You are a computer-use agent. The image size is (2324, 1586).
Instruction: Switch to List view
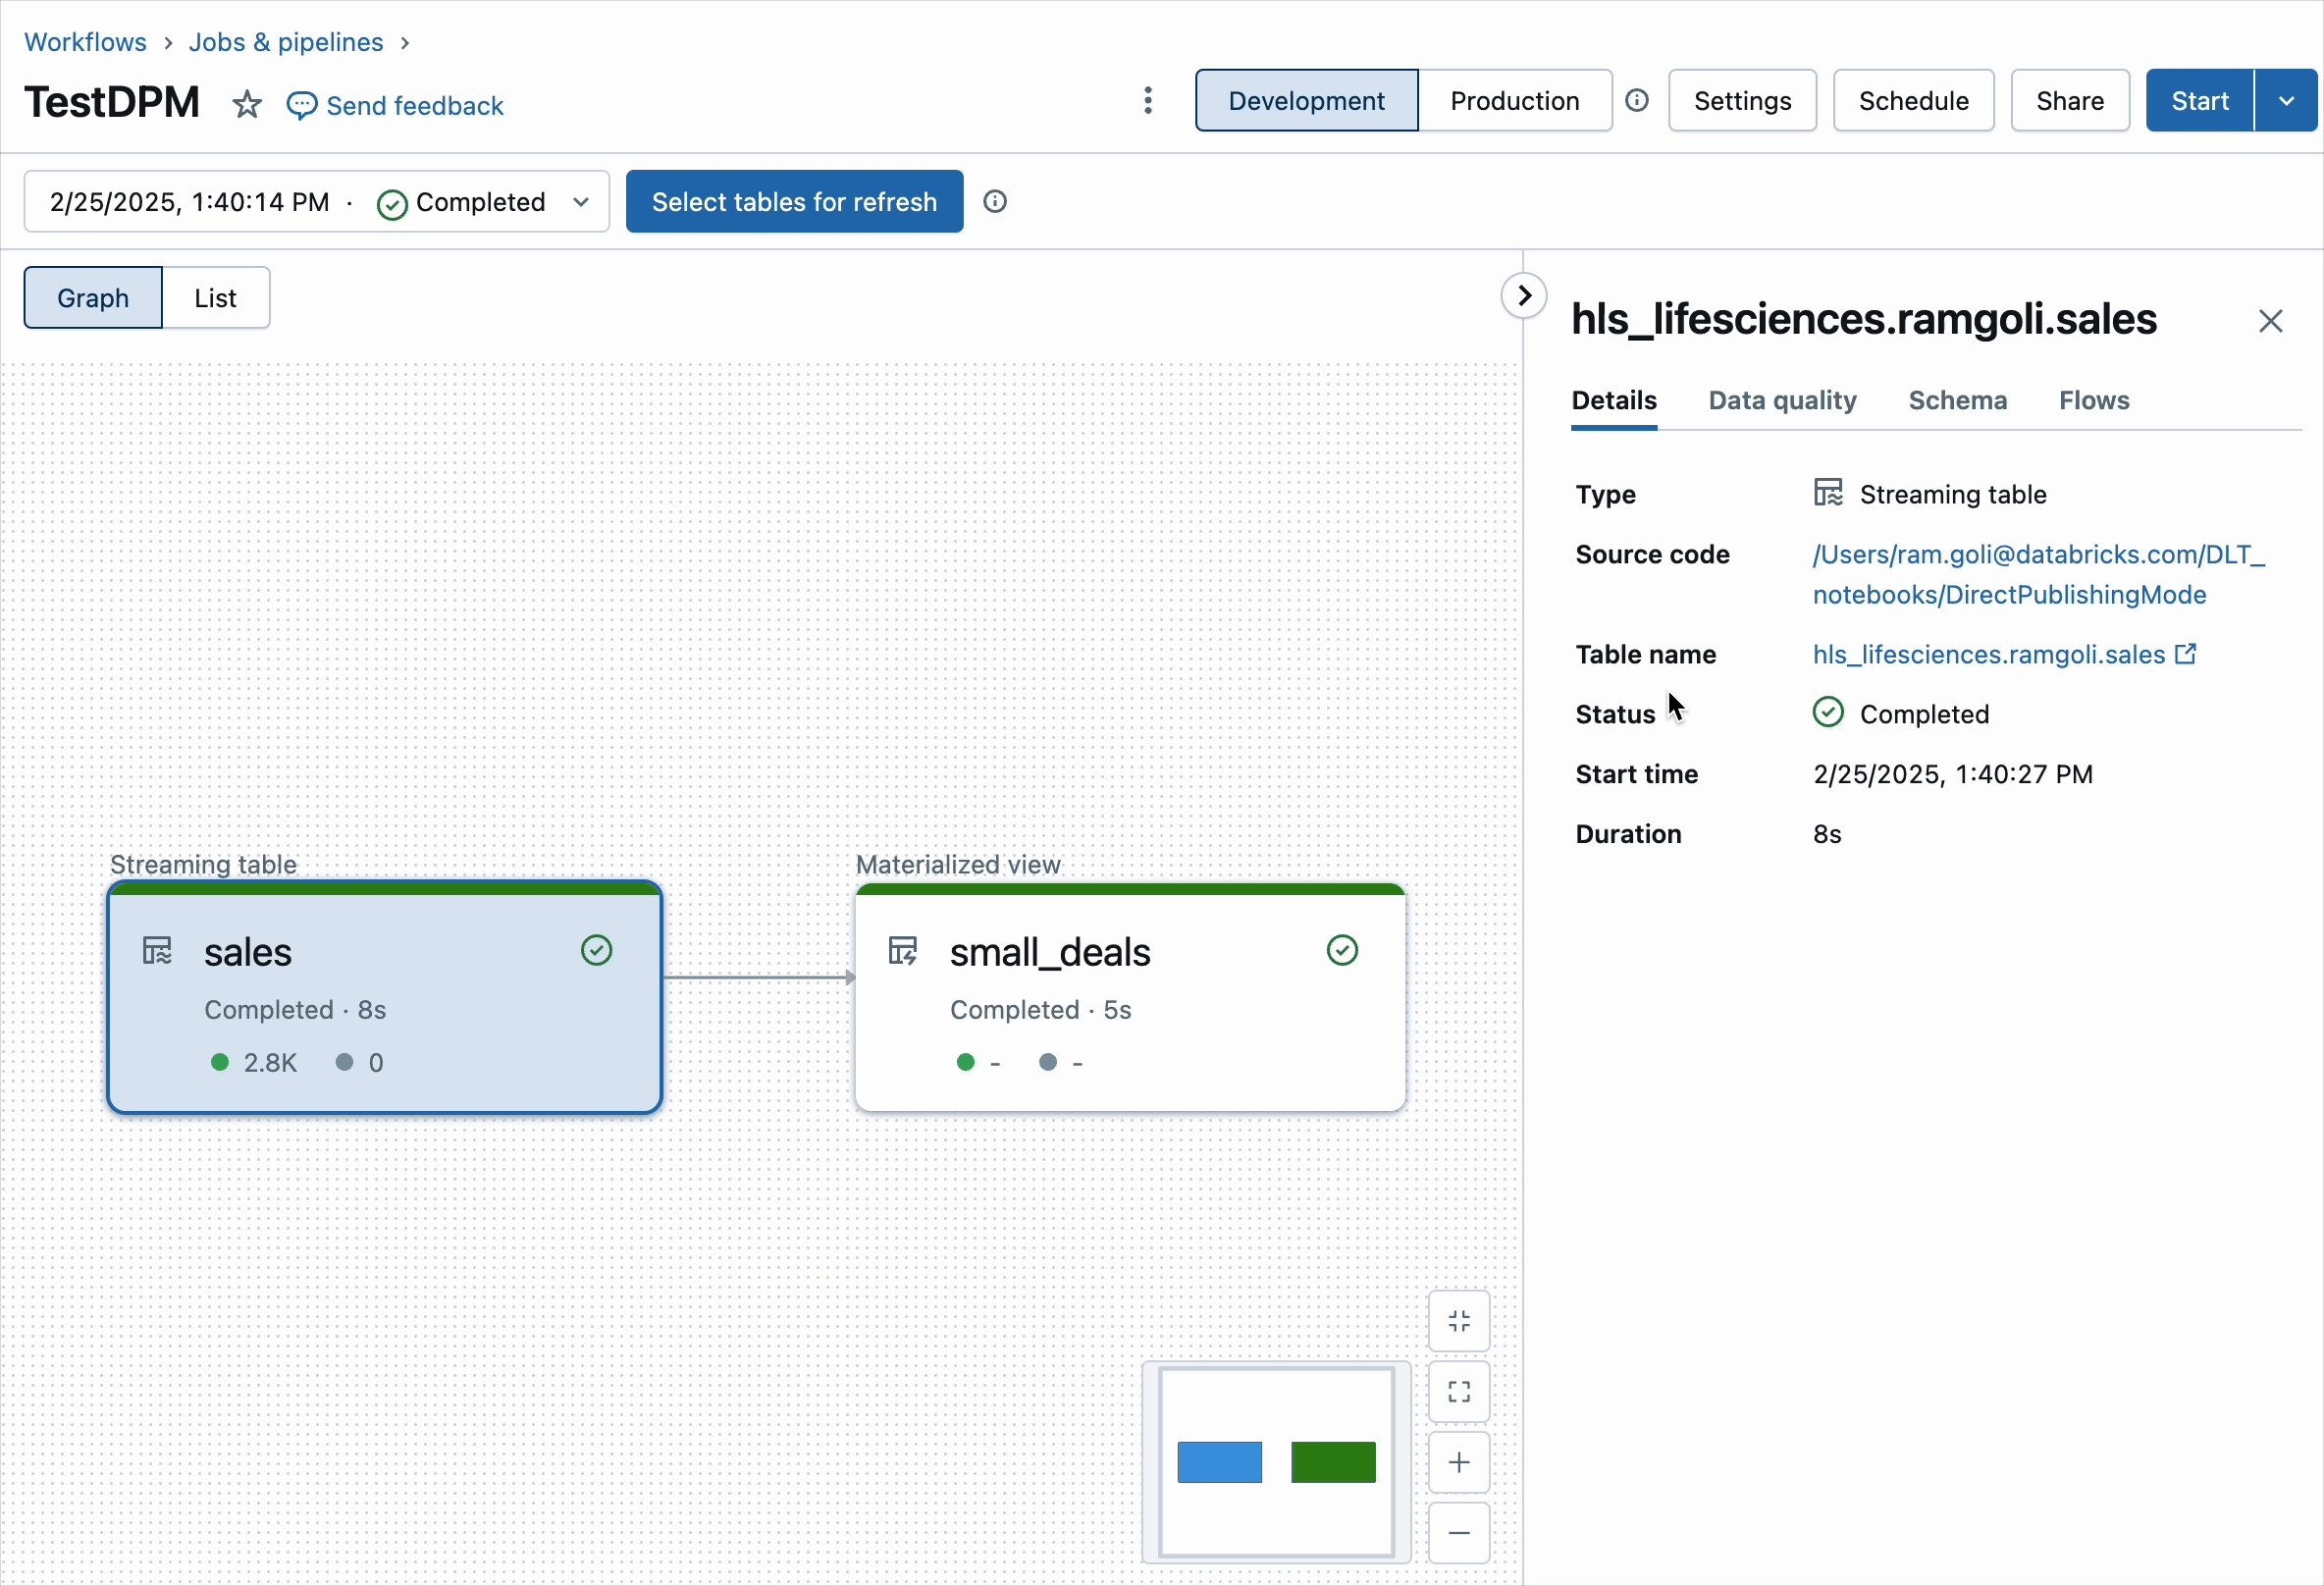click(x=215, y=297)
